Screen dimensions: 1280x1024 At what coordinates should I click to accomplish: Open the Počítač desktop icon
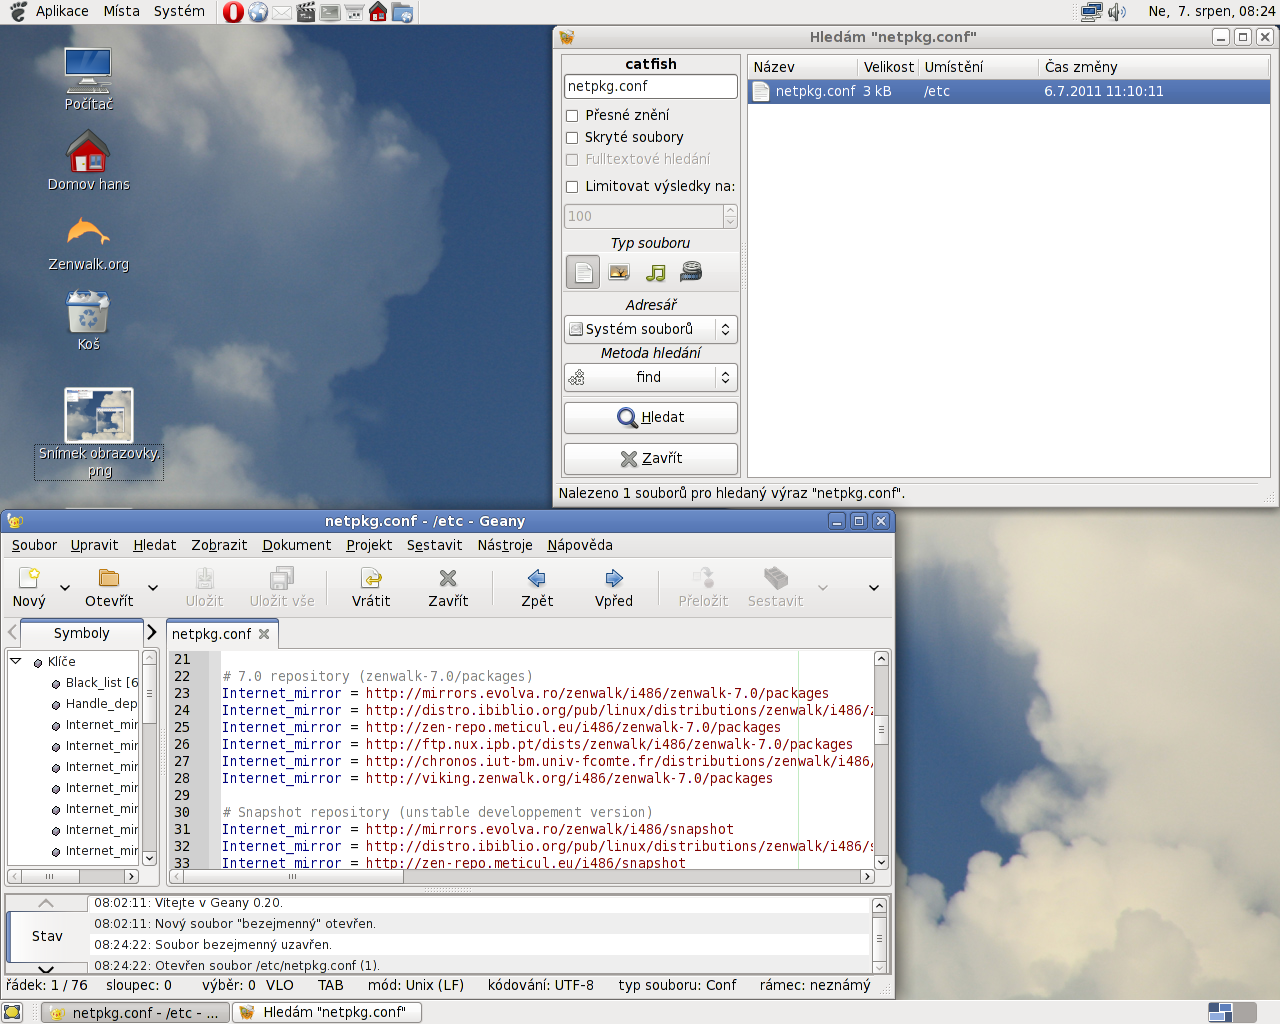pos(88,79)
